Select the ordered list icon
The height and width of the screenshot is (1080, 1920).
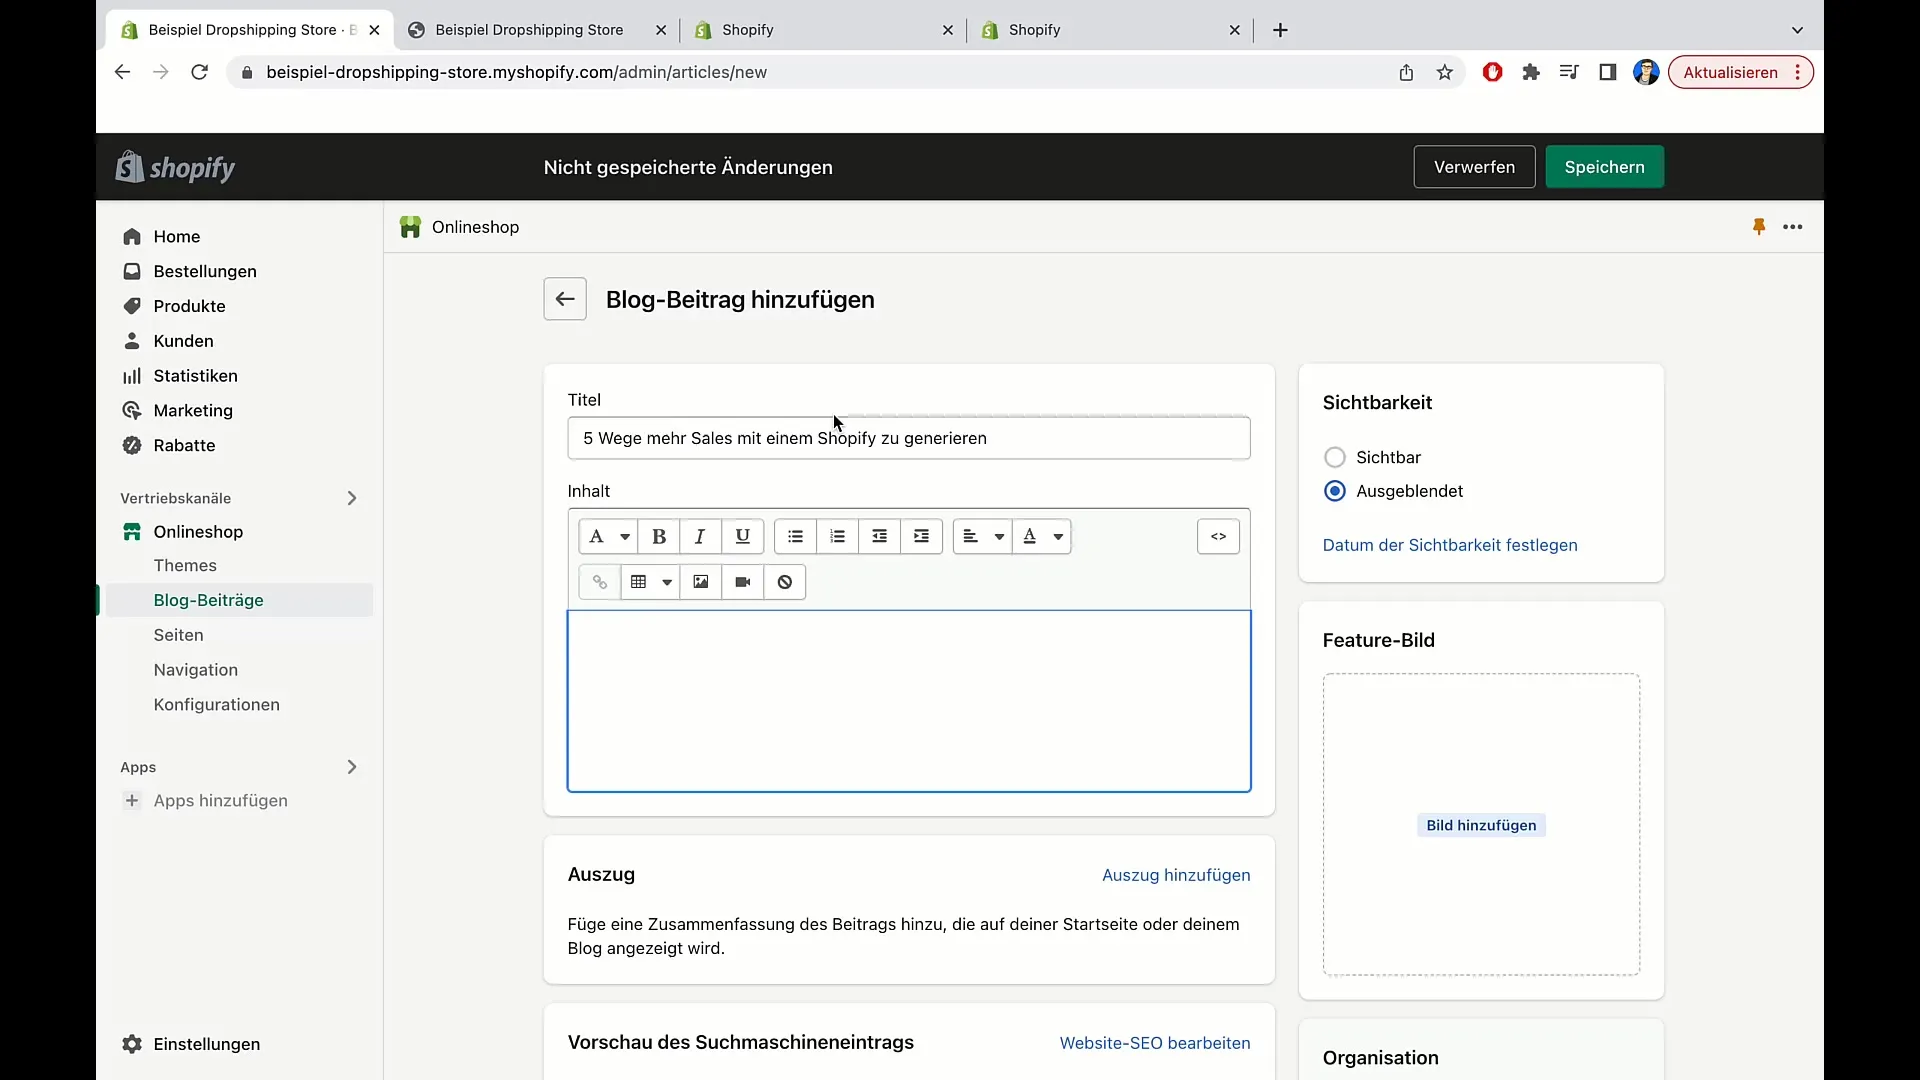click(x=836, y=535)
